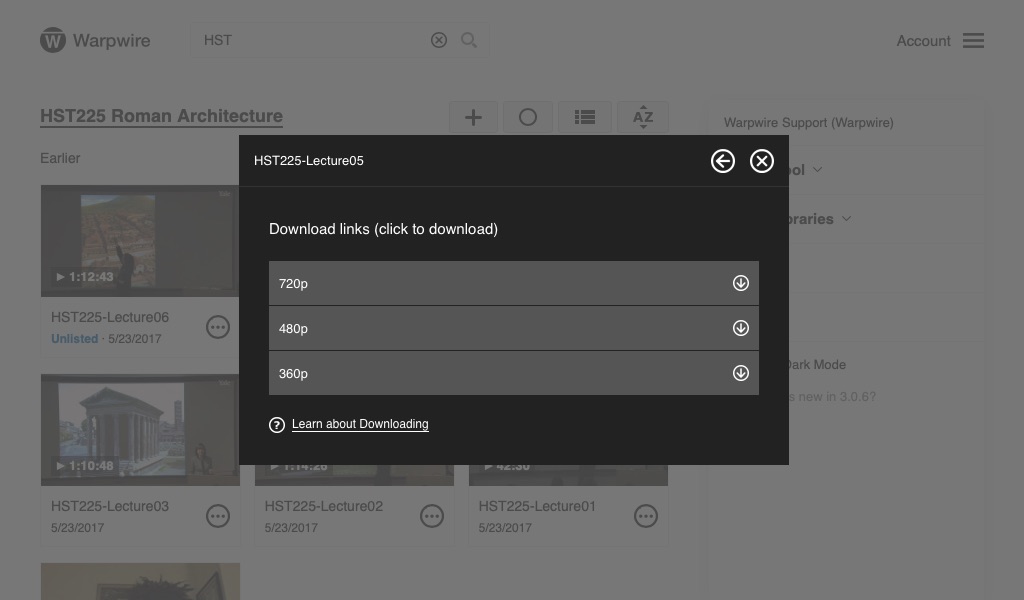Click the circle select-mode button
Screen dimensions: 1024x600
[x=528, y=117]
